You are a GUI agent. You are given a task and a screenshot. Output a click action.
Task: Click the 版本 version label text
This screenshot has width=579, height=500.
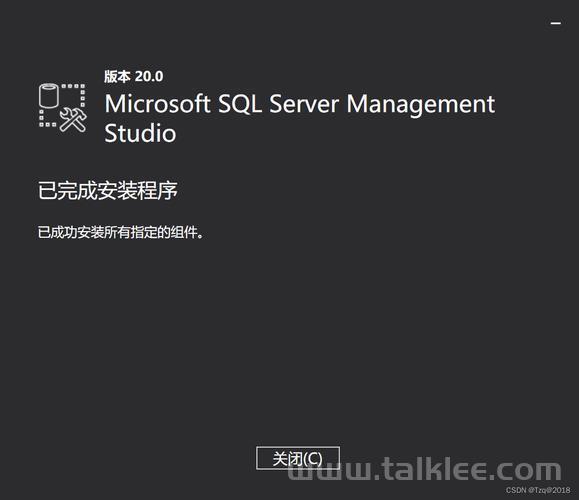[x=117, y=76]
